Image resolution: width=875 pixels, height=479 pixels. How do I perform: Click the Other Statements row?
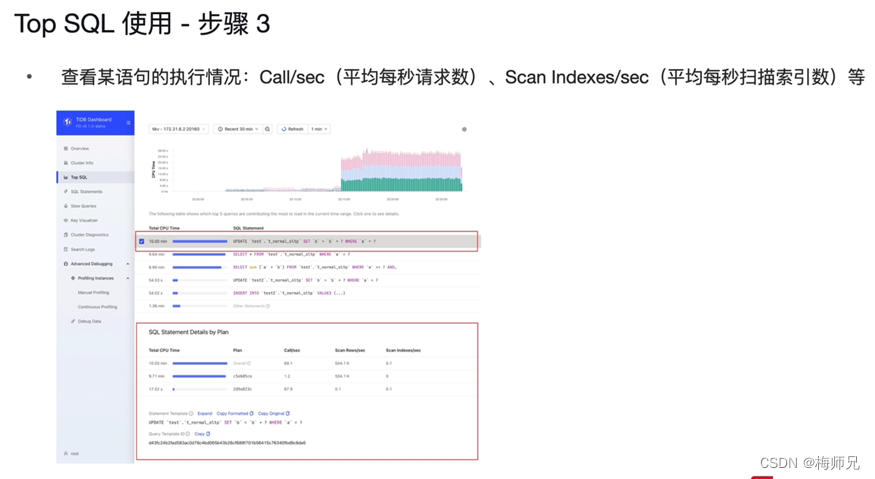pyautogui.click(x=309, y=306)
